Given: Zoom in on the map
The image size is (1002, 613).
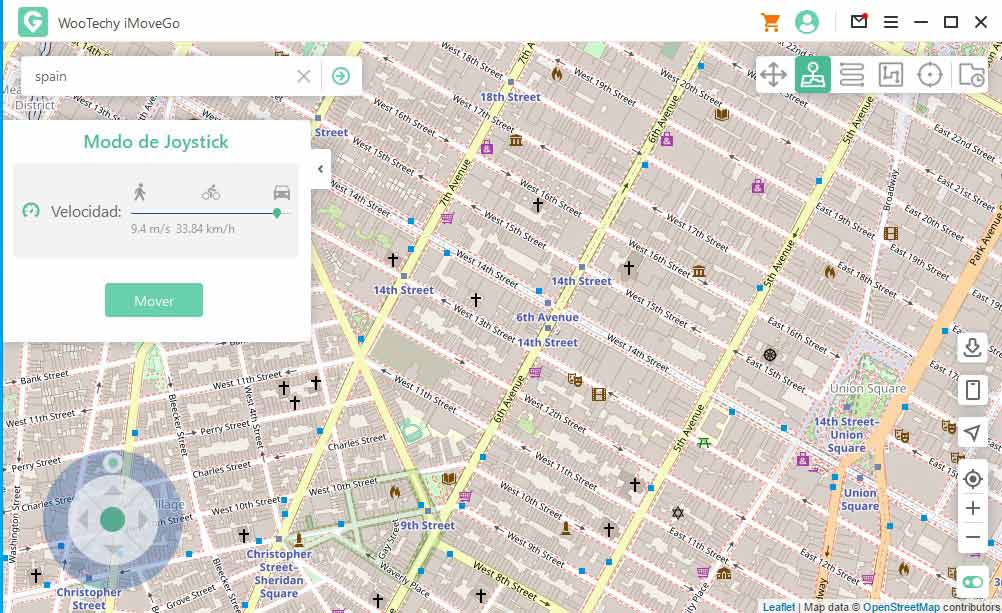Looking at the screenshot, I should 972,508.
